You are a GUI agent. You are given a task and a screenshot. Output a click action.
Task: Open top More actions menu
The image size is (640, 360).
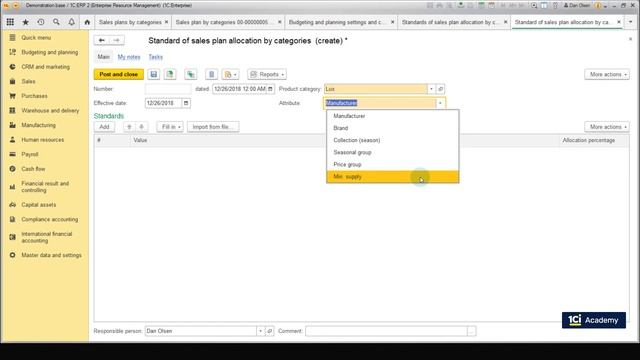point(607,74)
